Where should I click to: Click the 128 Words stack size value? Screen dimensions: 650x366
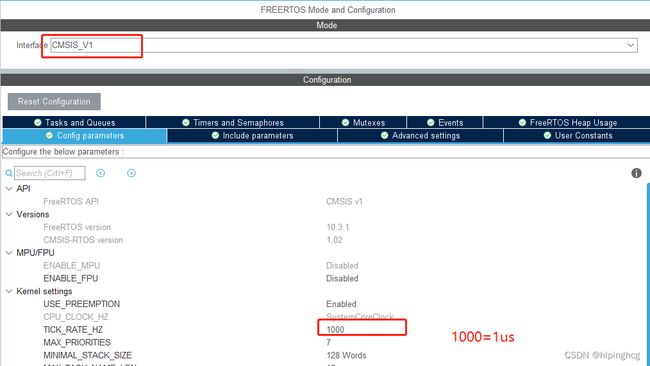[x=346, y=355]
